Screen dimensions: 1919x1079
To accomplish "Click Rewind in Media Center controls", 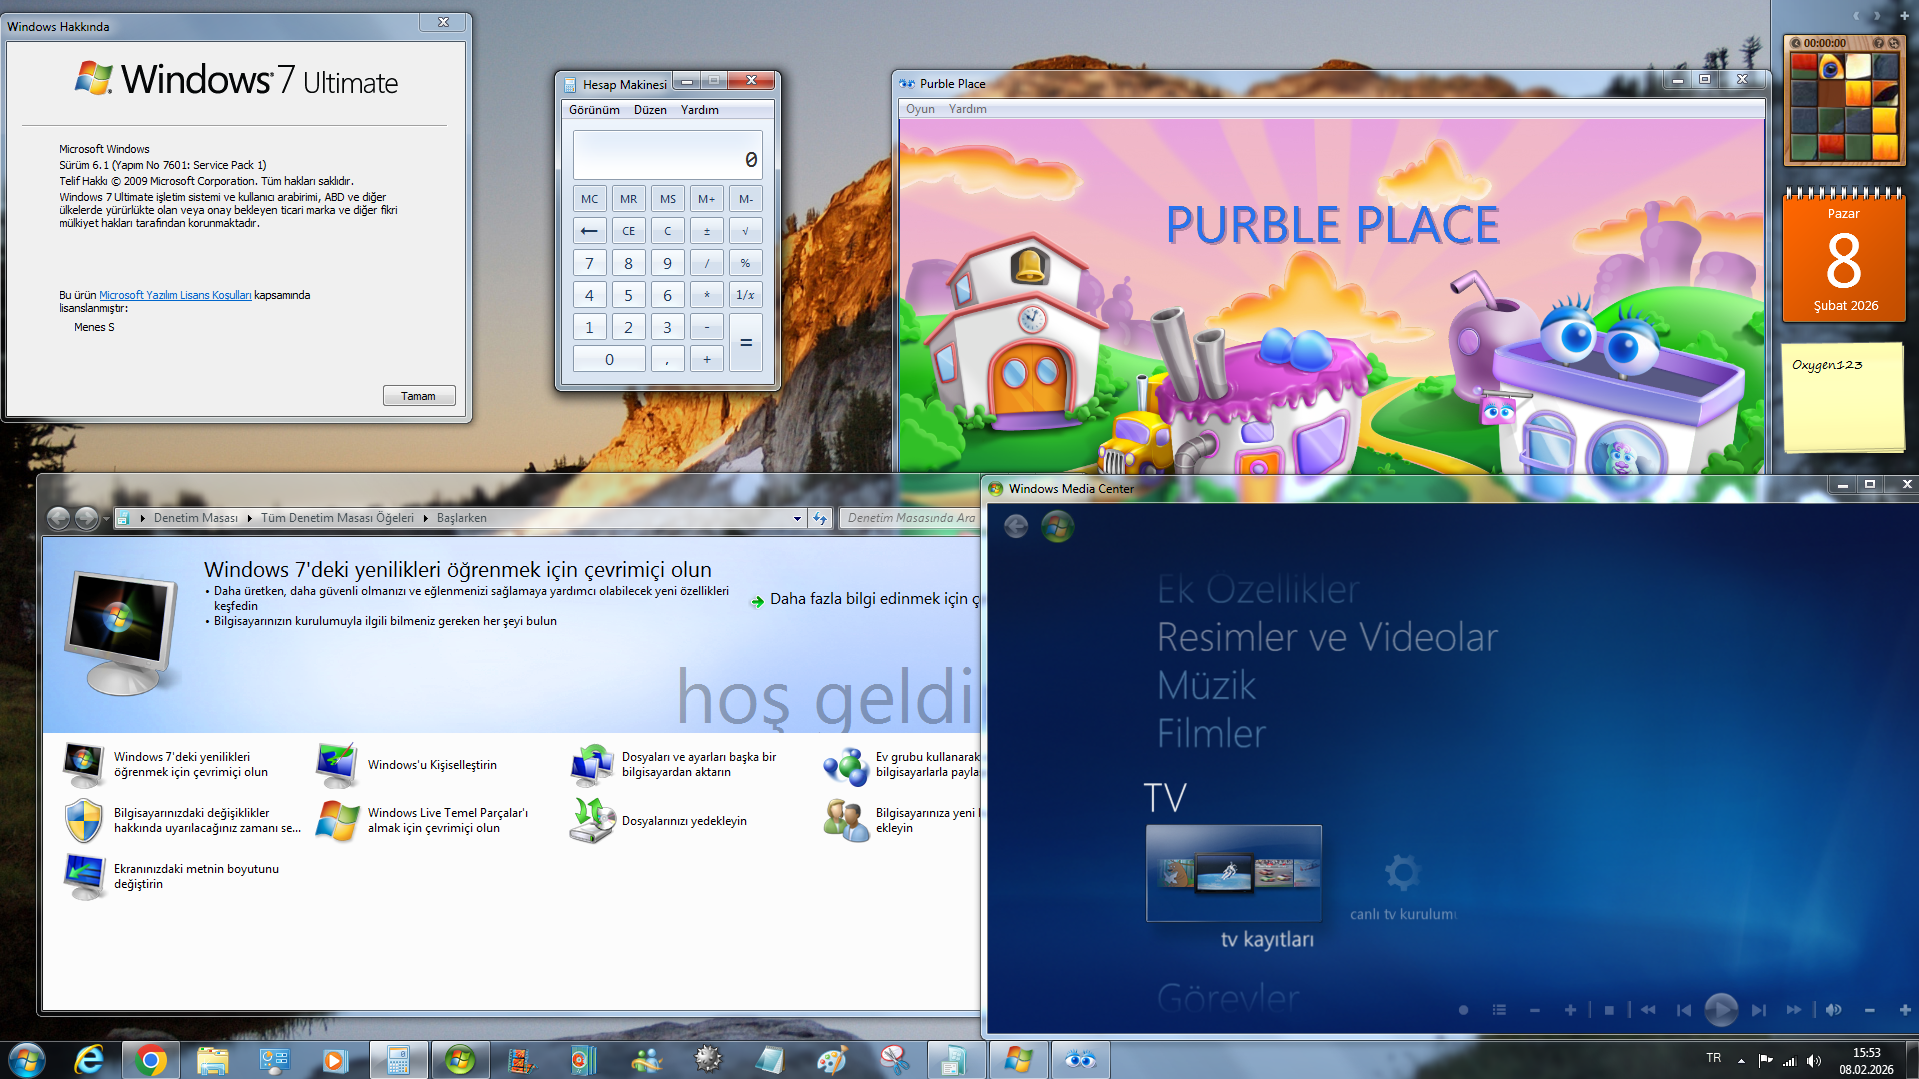I will (x=1648, y=1010).
